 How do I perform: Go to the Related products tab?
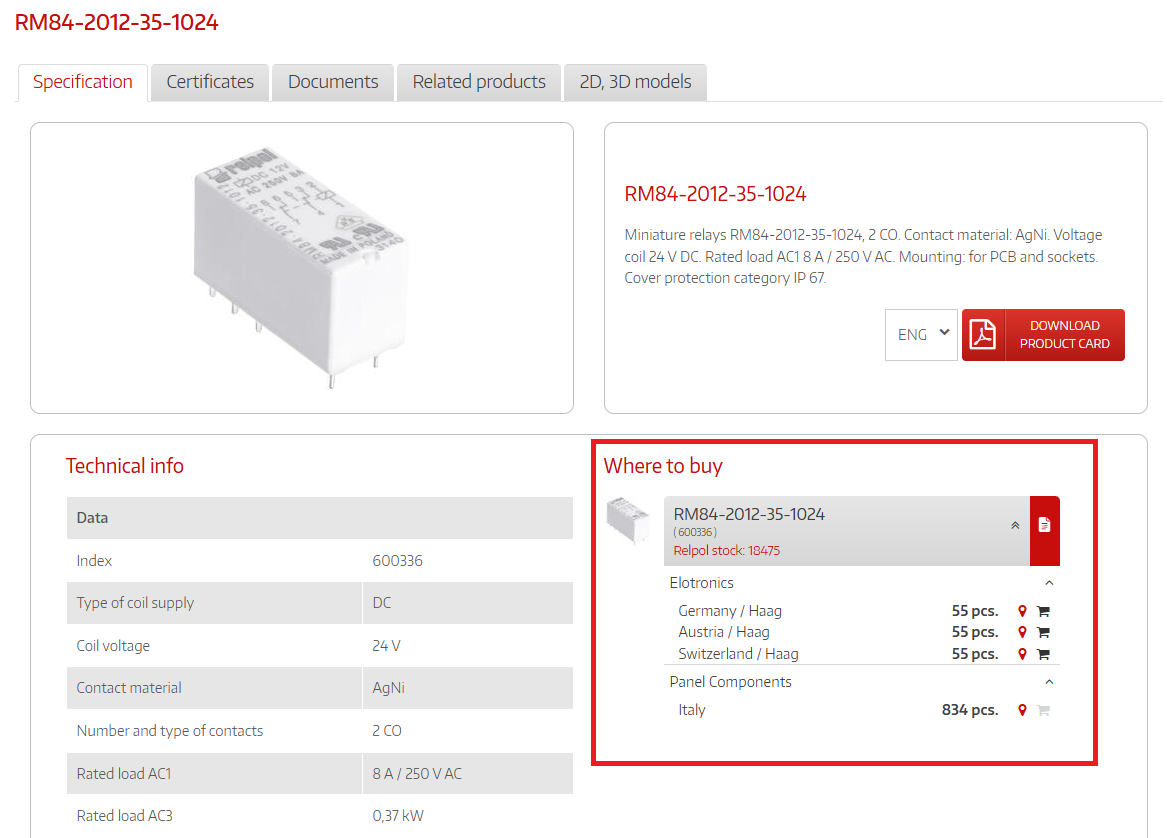[479, 82]
